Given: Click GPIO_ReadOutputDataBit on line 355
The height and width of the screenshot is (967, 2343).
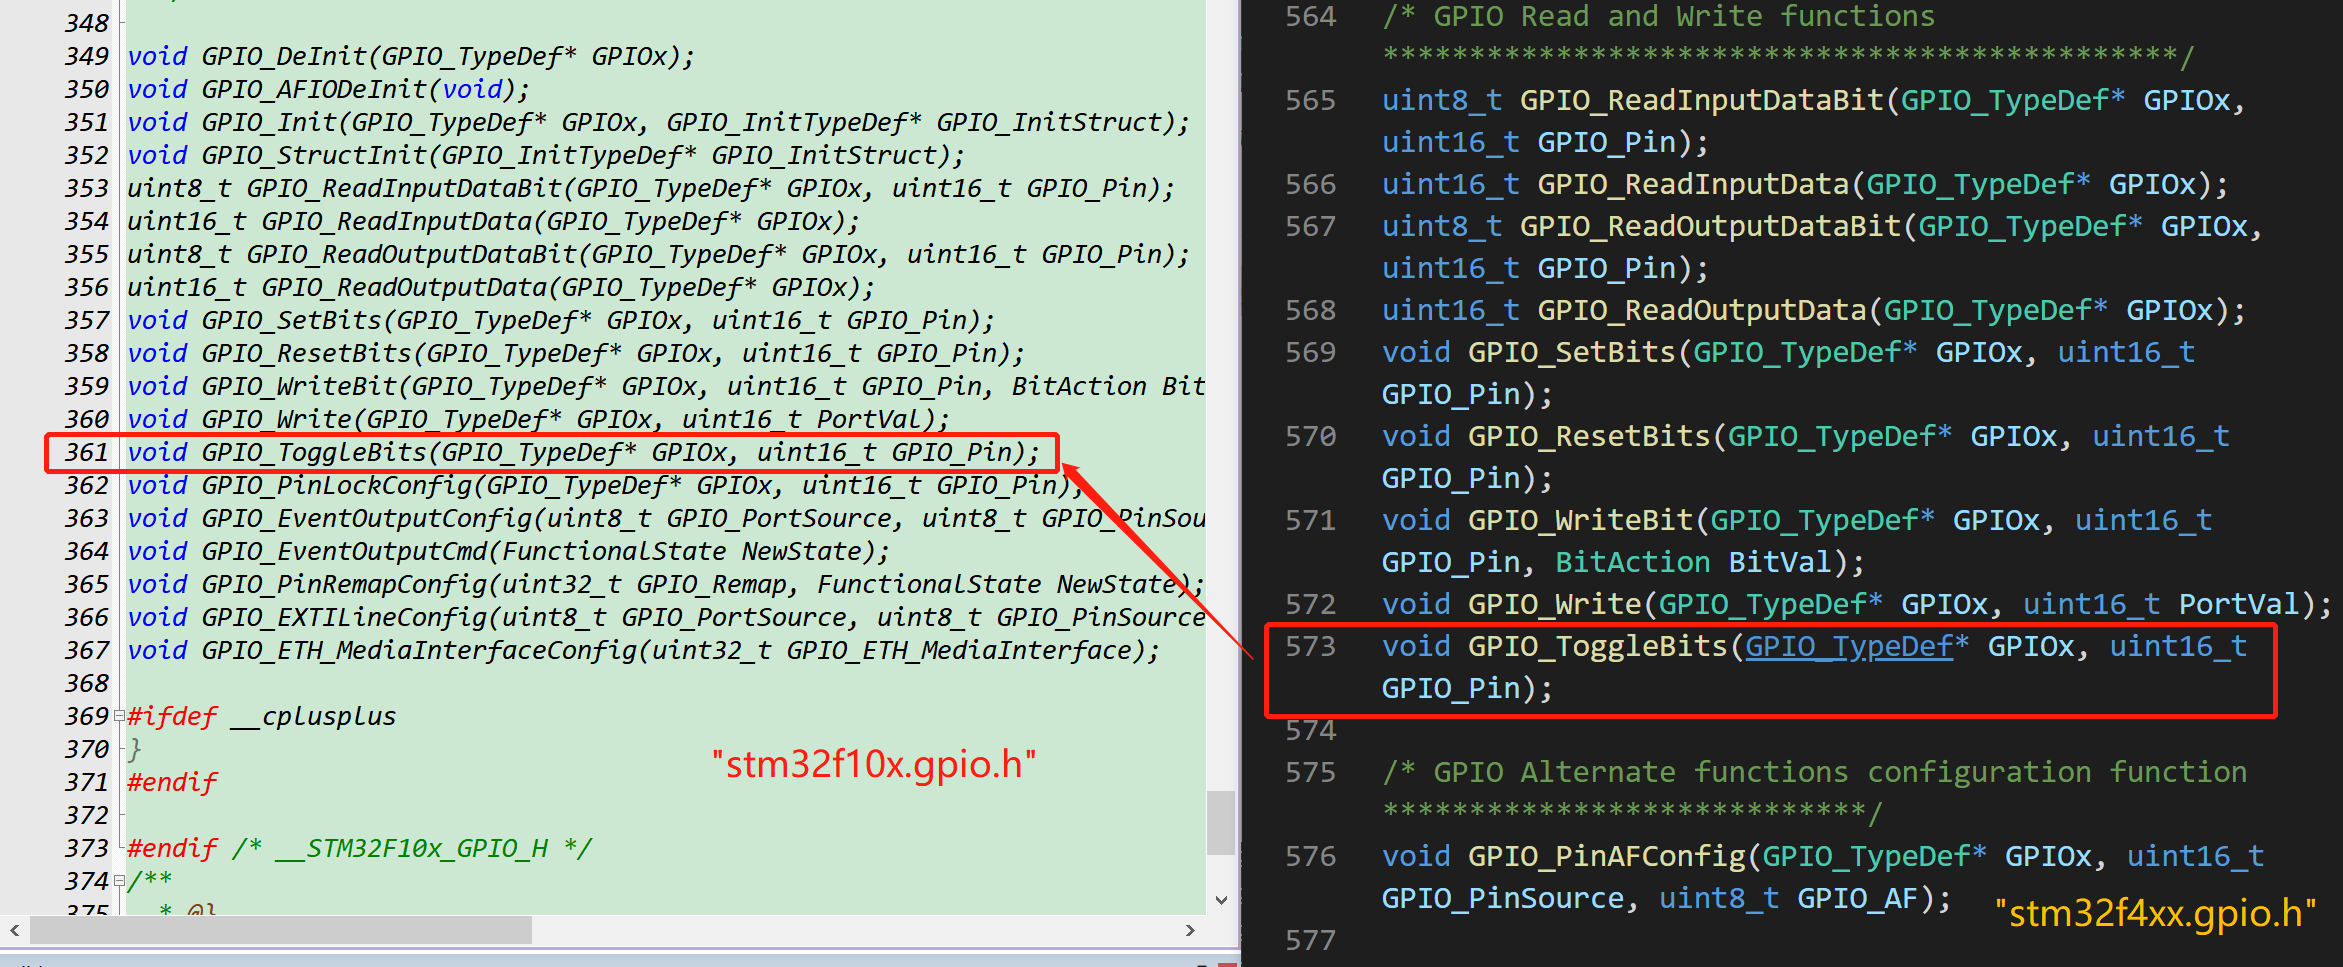Looking at the screenshot, I should point(412,254).
